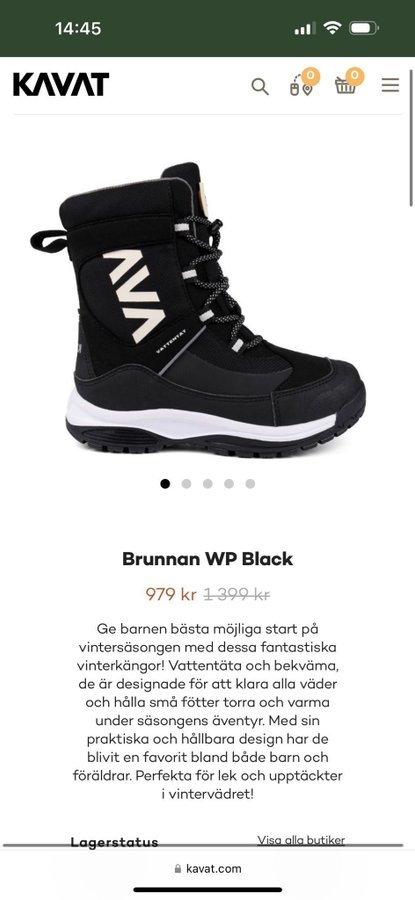Click the black boot product image
415x900 pixels.
198,311
